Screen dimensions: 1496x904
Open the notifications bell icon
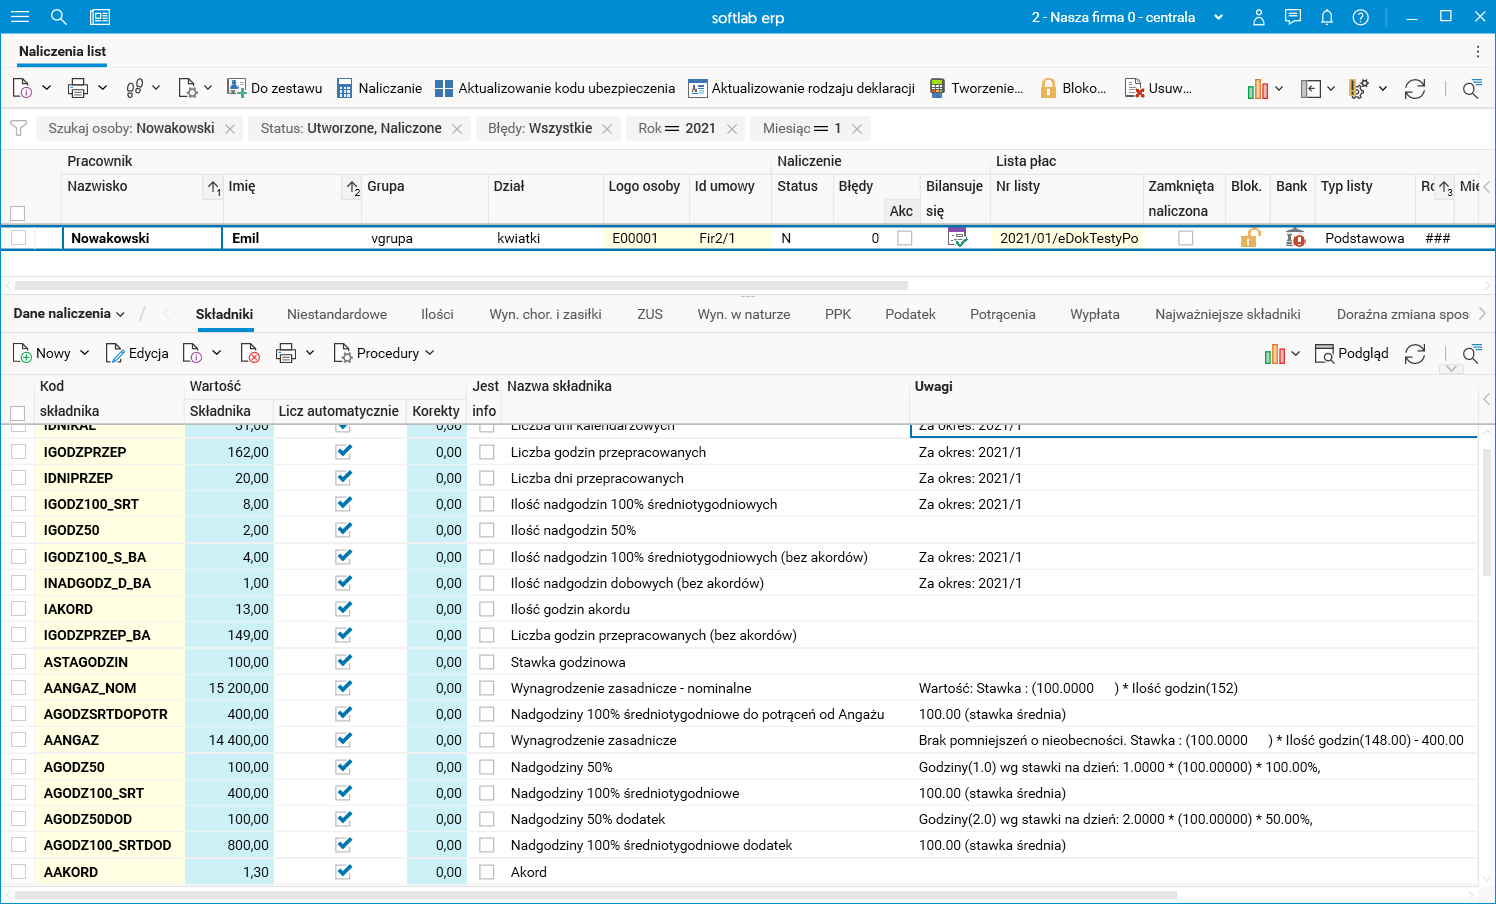click(x=1326, y=17)
